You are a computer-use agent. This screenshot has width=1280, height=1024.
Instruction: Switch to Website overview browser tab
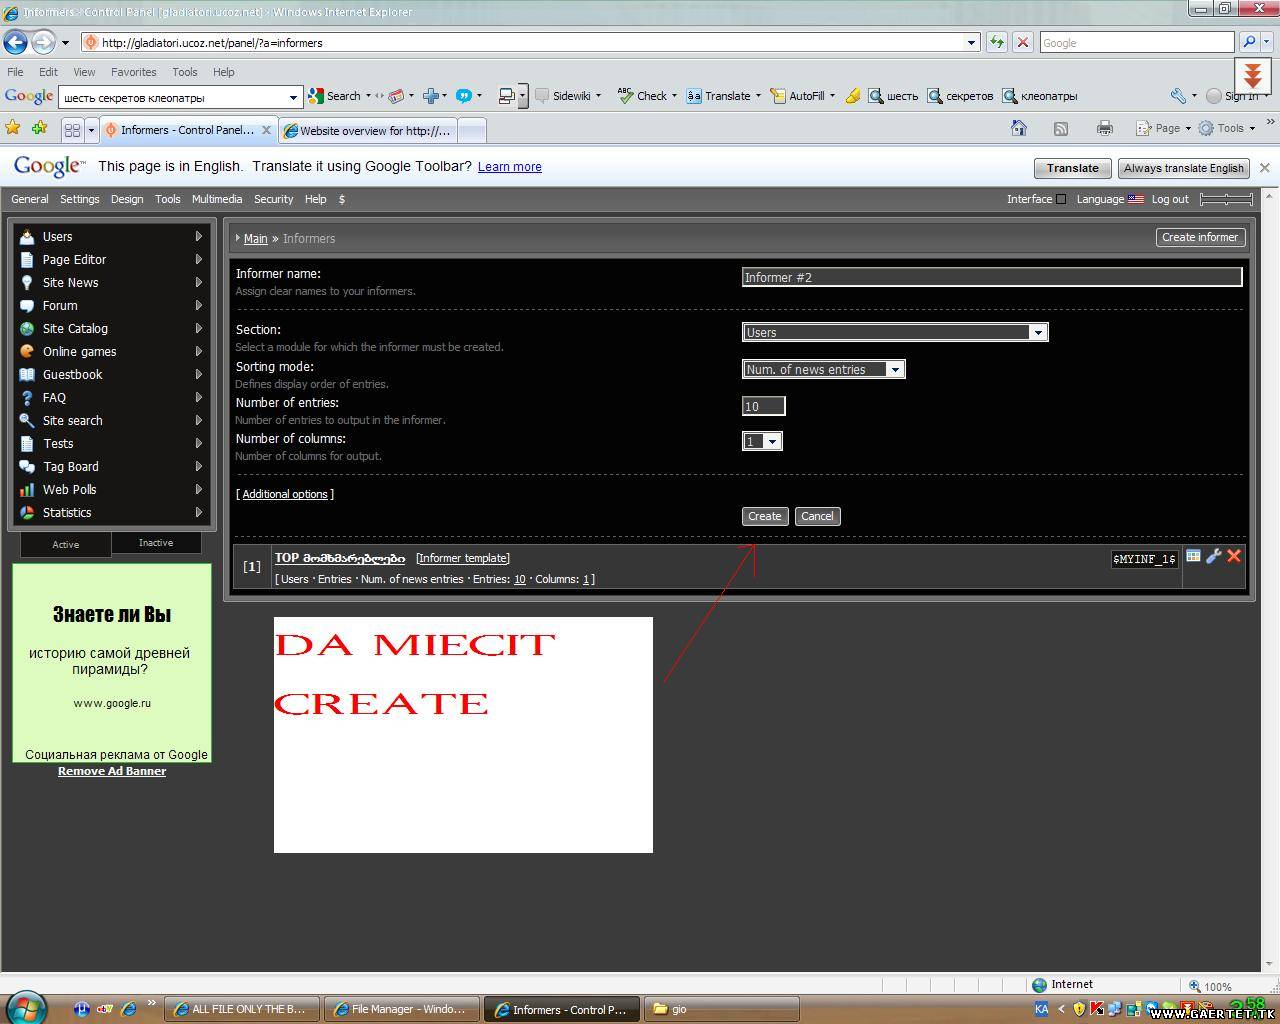pos(369,130)
